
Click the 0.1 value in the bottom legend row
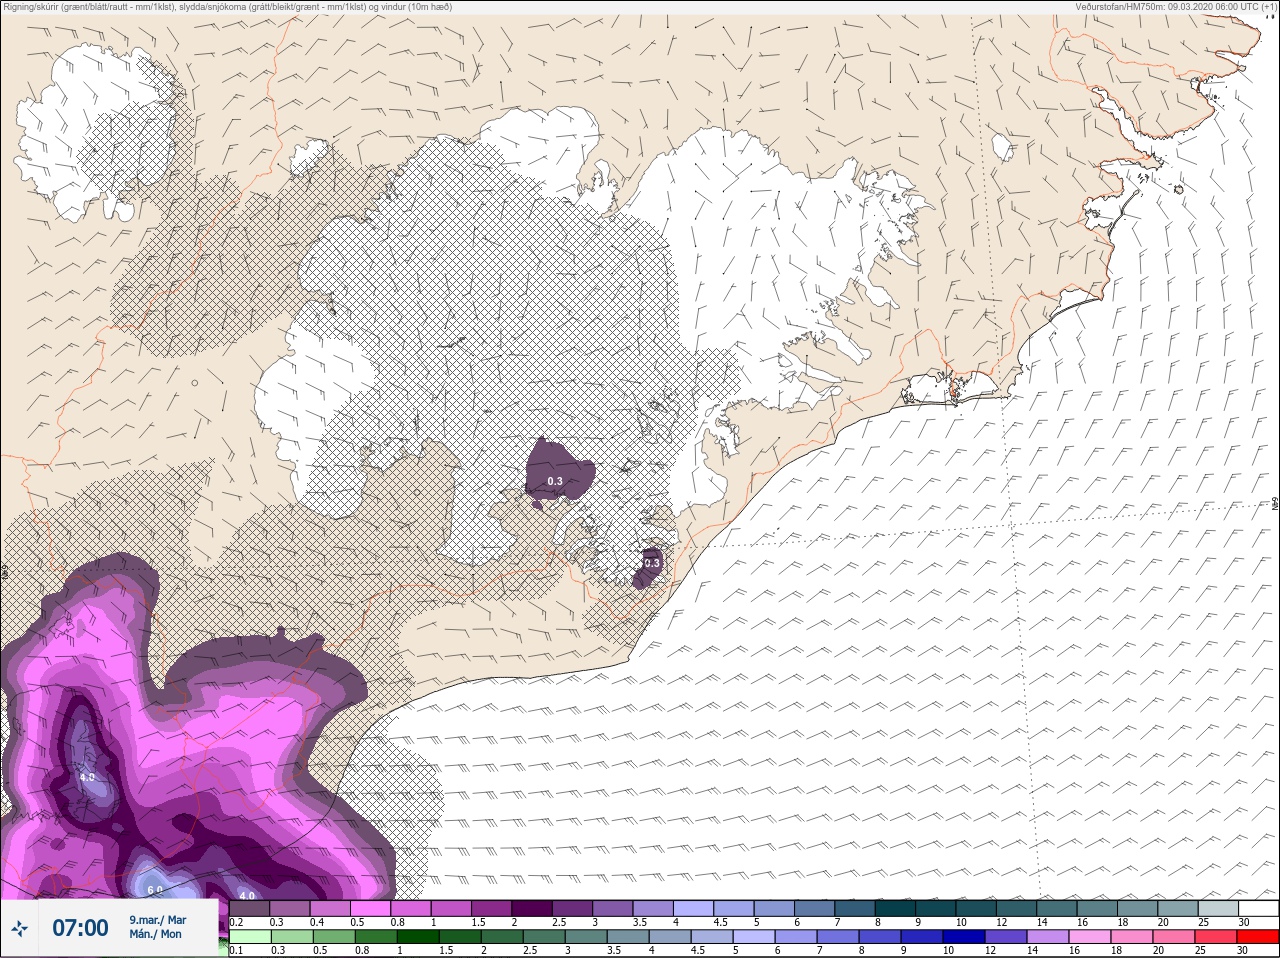tap(236, 950)
